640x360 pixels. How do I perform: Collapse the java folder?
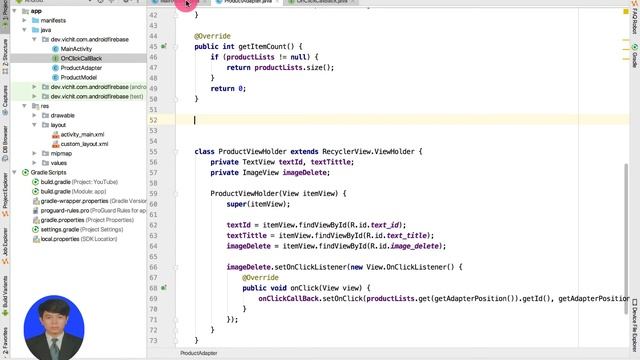(x=24, y=30)
